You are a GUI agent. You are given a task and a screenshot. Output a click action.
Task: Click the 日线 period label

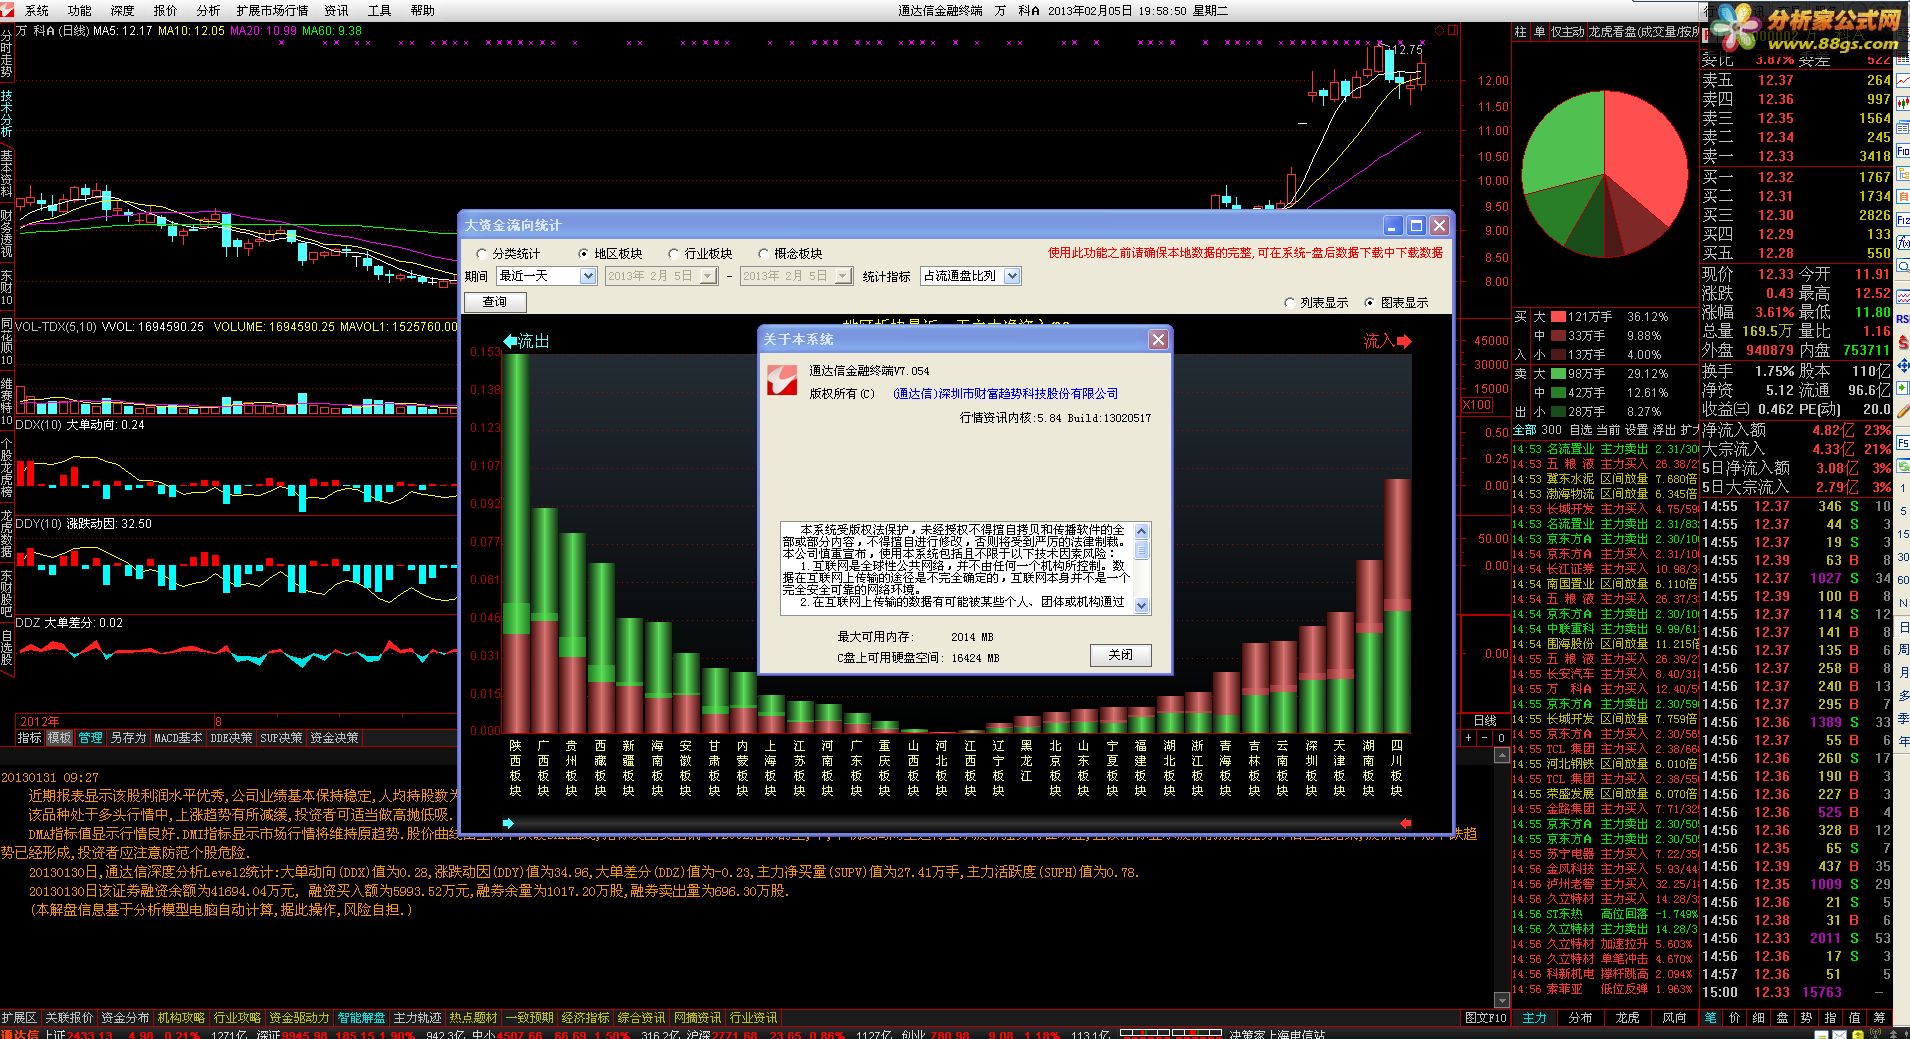[x=1485, y=720]
